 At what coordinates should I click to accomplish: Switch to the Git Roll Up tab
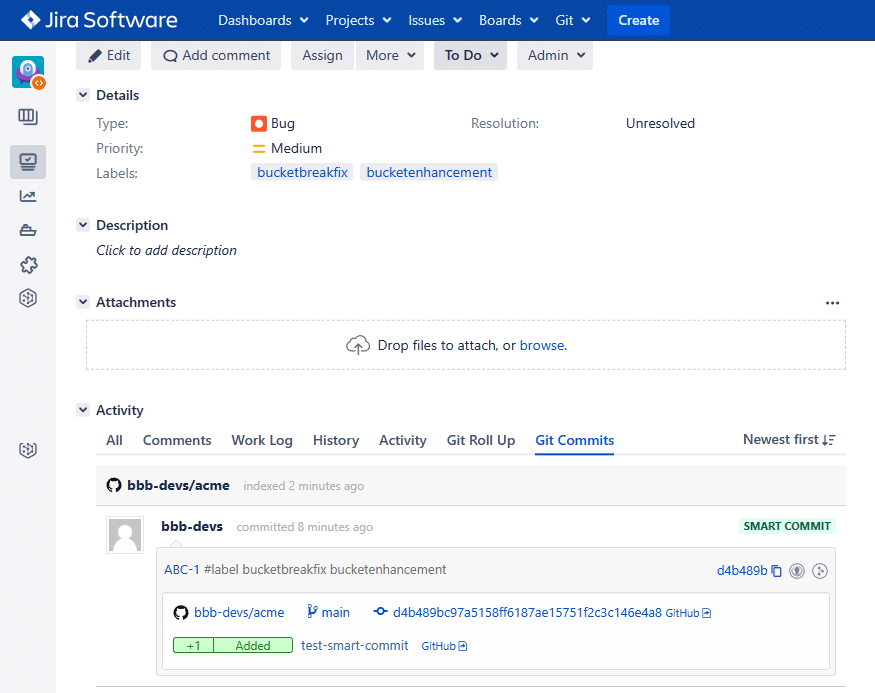tap(481, 440)
